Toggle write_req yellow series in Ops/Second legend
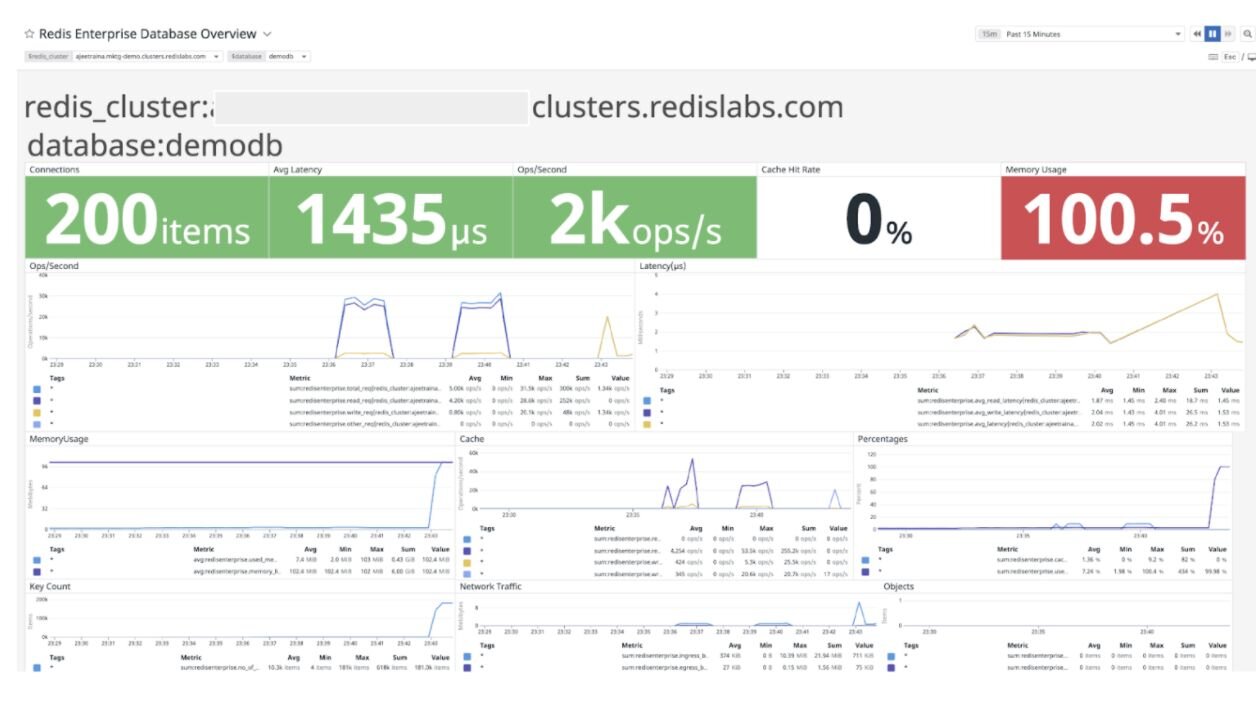This screenshot has width=1260, height=726. (x=37, y=412)
